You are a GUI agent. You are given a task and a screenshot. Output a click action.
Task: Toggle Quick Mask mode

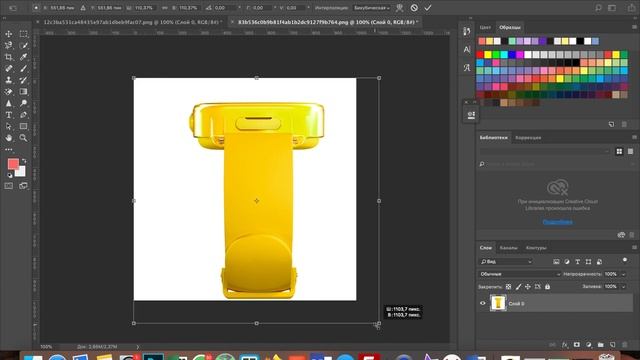pos(9,186)
